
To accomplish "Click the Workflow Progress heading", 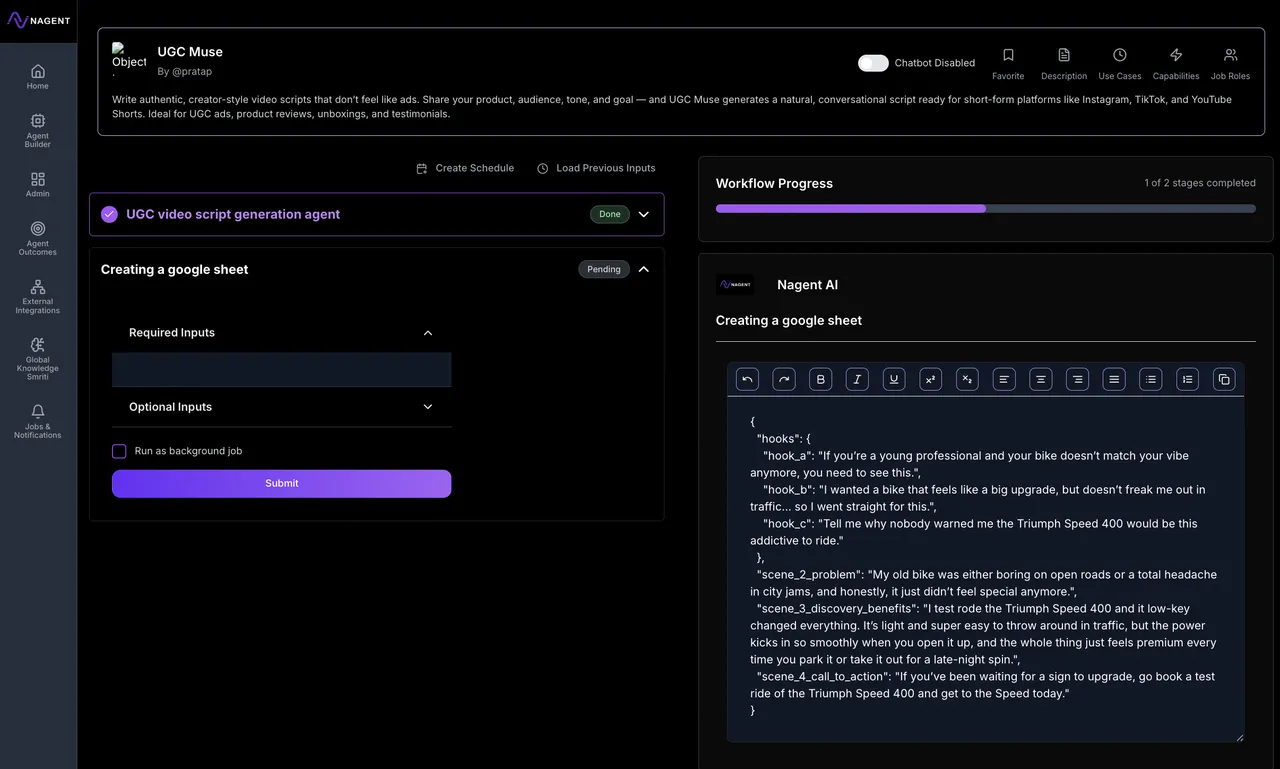I will point(774,184).
